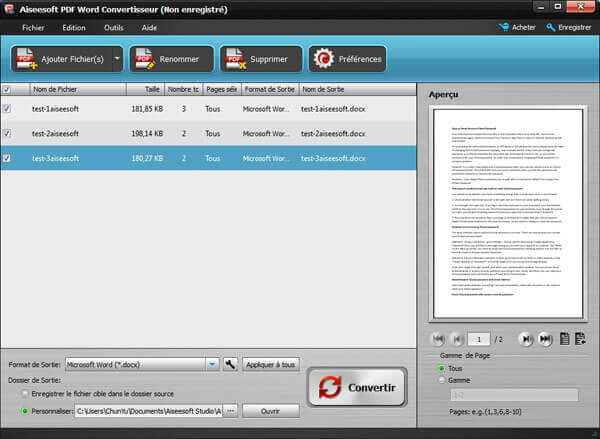Click the Ouvrir button
Viewport: 600px width, 439px height.
coord(271,411)
